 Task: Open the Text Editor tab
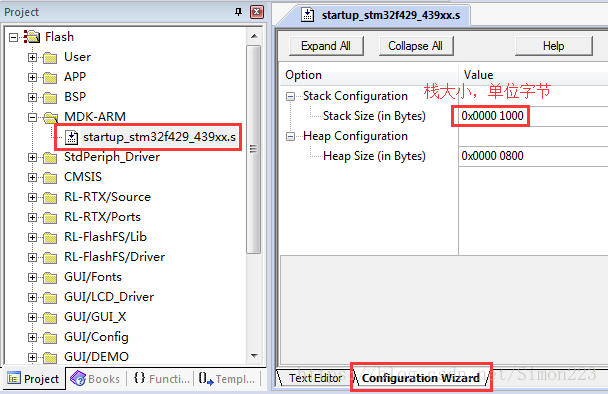tap(315, 378)
